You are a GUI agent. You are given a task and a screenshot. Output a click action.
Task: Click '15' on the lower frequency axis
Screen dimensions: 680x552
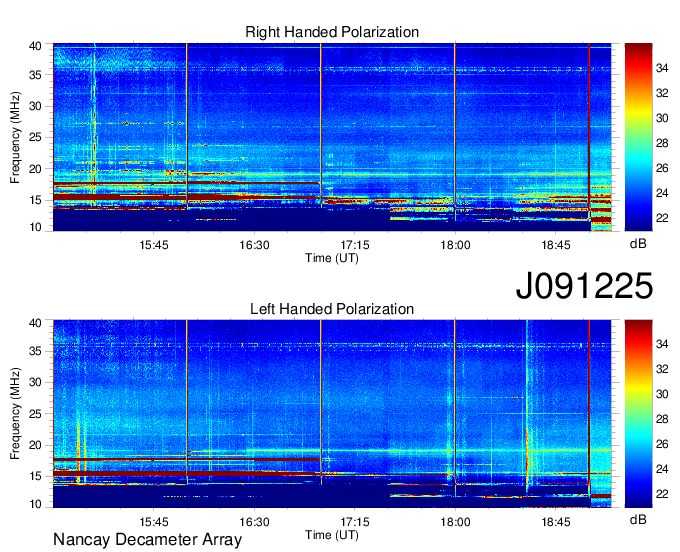point(35,477)
